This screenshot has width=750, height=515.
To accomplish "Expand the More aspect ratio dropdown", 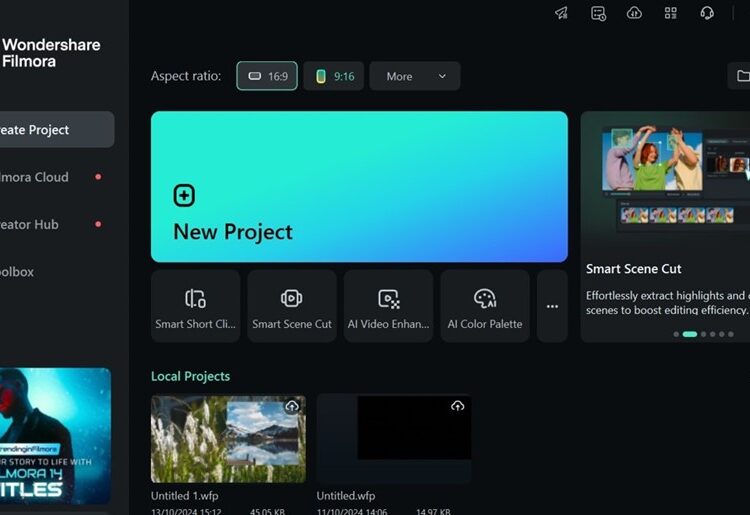I will pos(415,76).
